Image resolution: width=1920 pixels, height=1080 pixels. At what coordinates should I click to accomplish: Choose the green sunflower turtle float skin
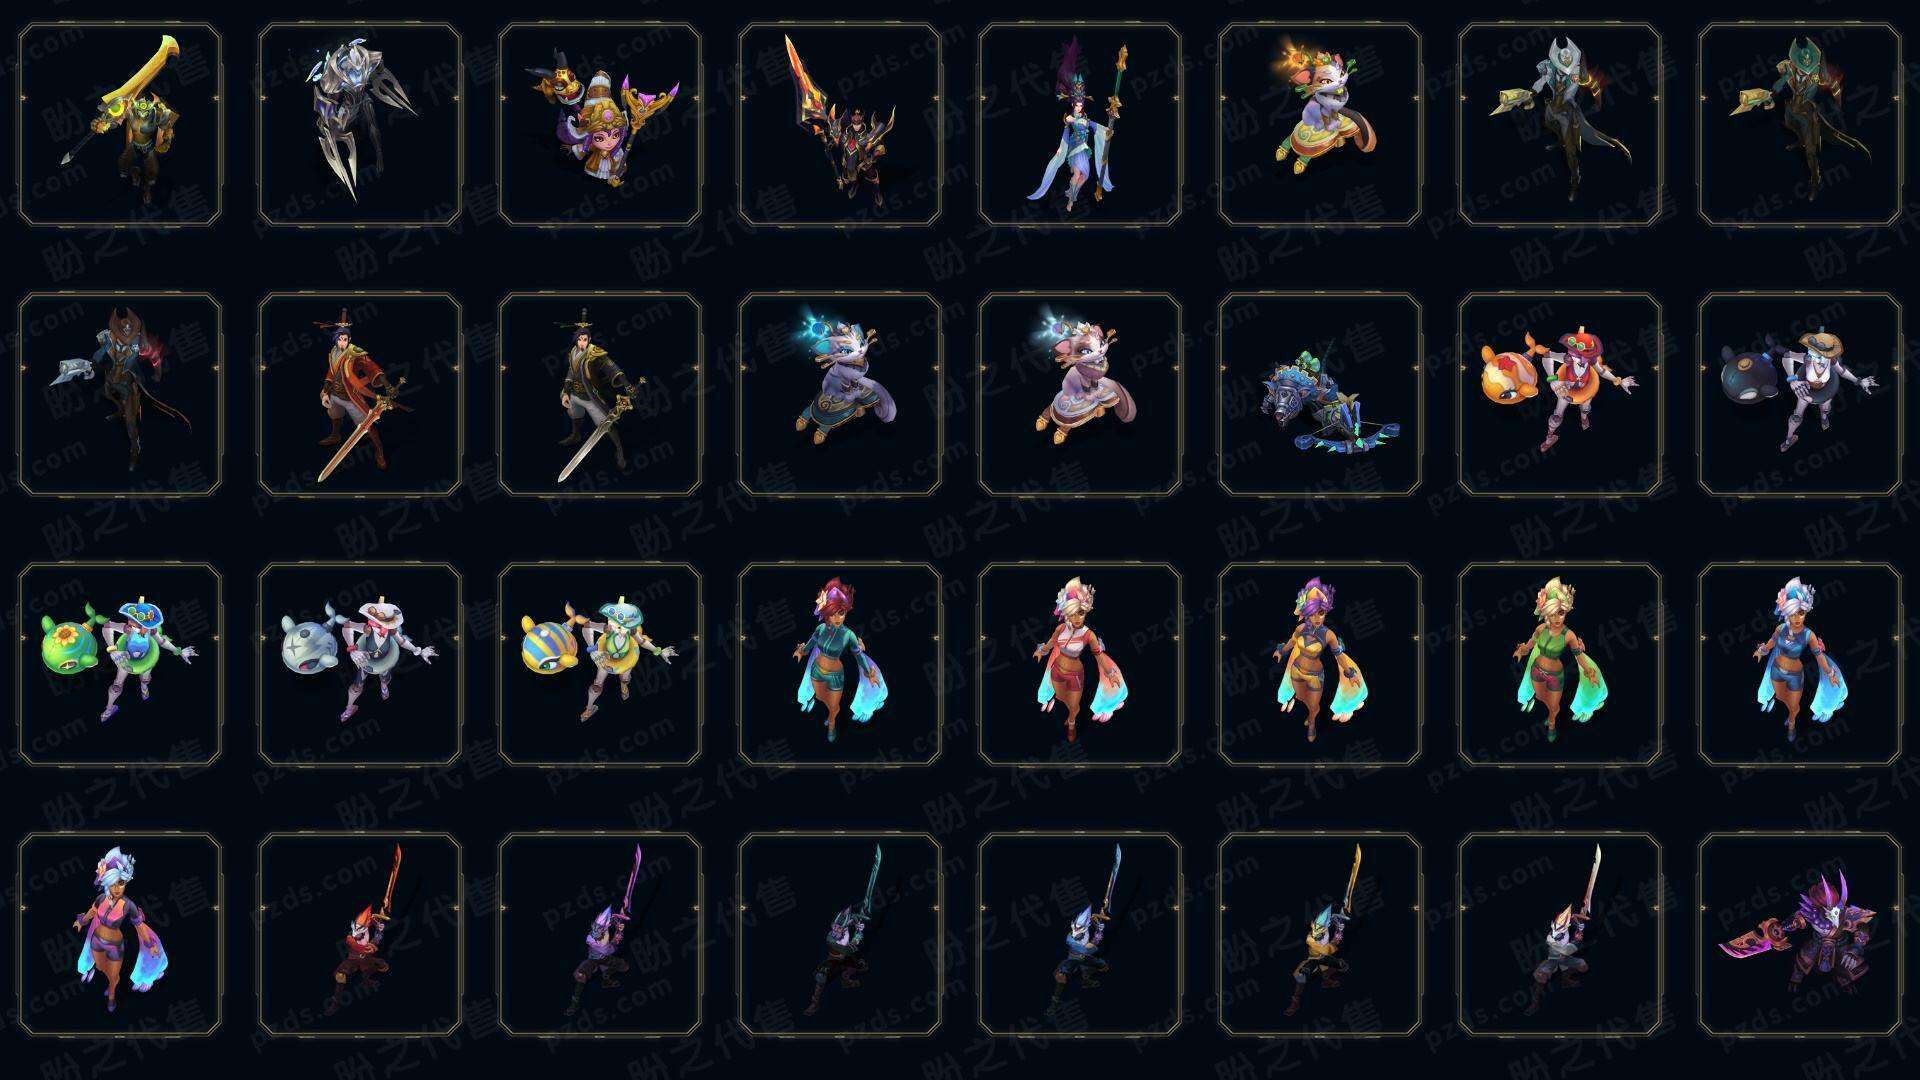(x=120, y=664)
